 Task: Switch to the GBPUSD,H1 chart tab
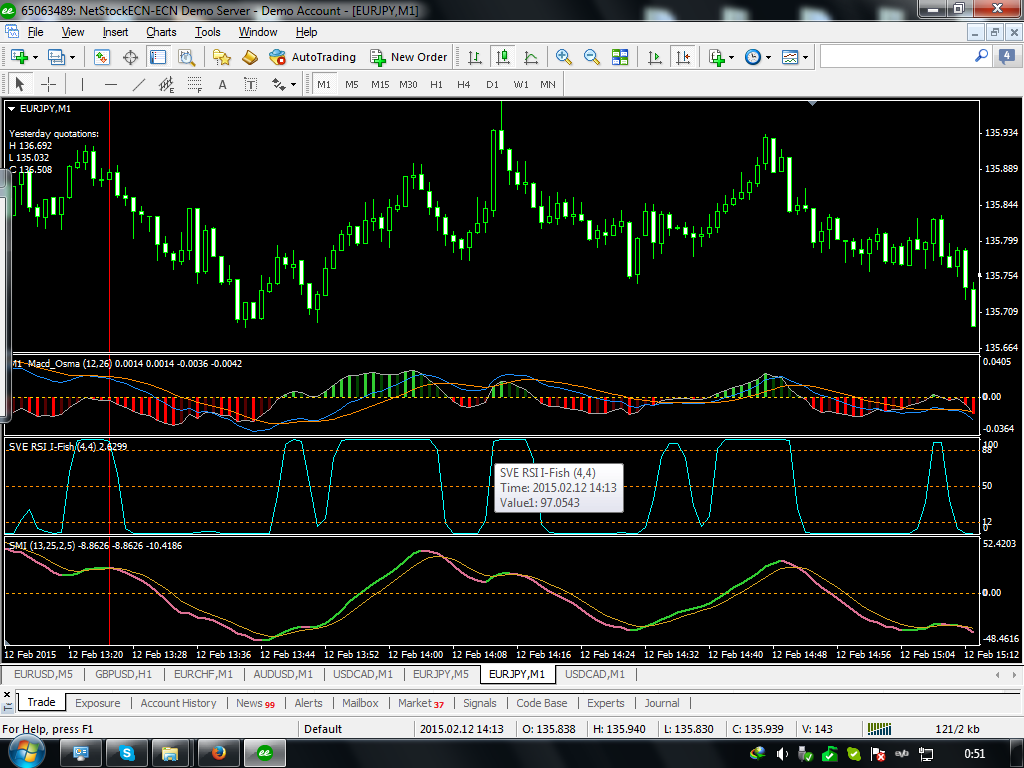click(123, 674)
